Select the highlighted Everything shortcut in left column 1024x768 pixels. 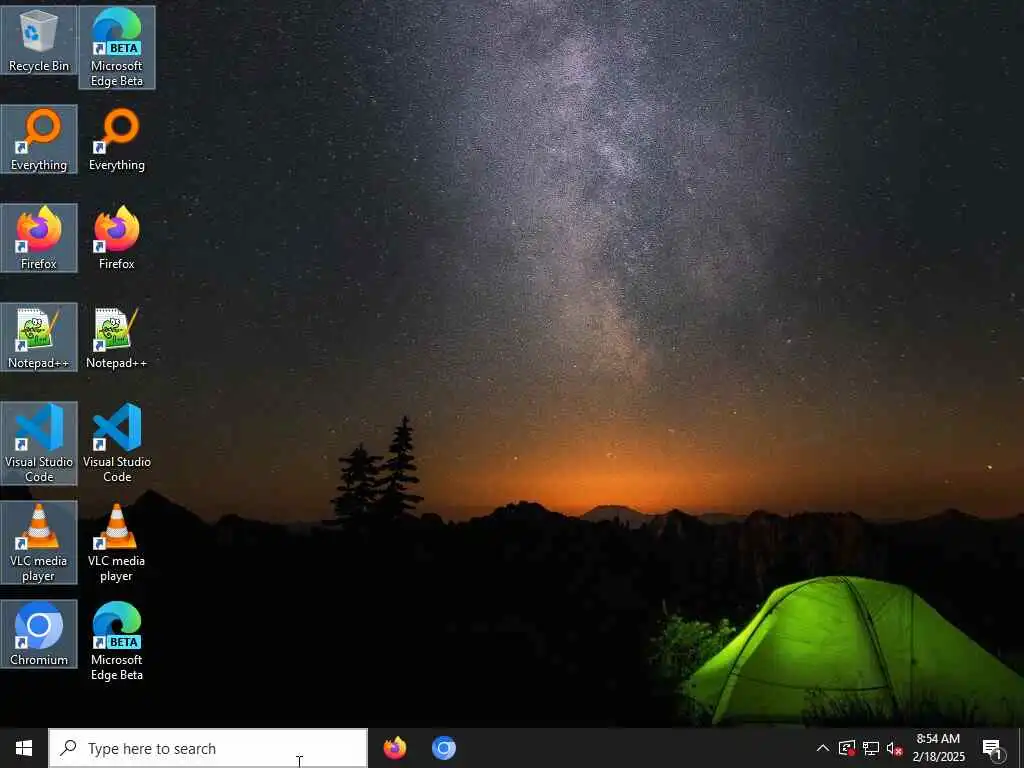pyautogui.click(x=39, y=139)
